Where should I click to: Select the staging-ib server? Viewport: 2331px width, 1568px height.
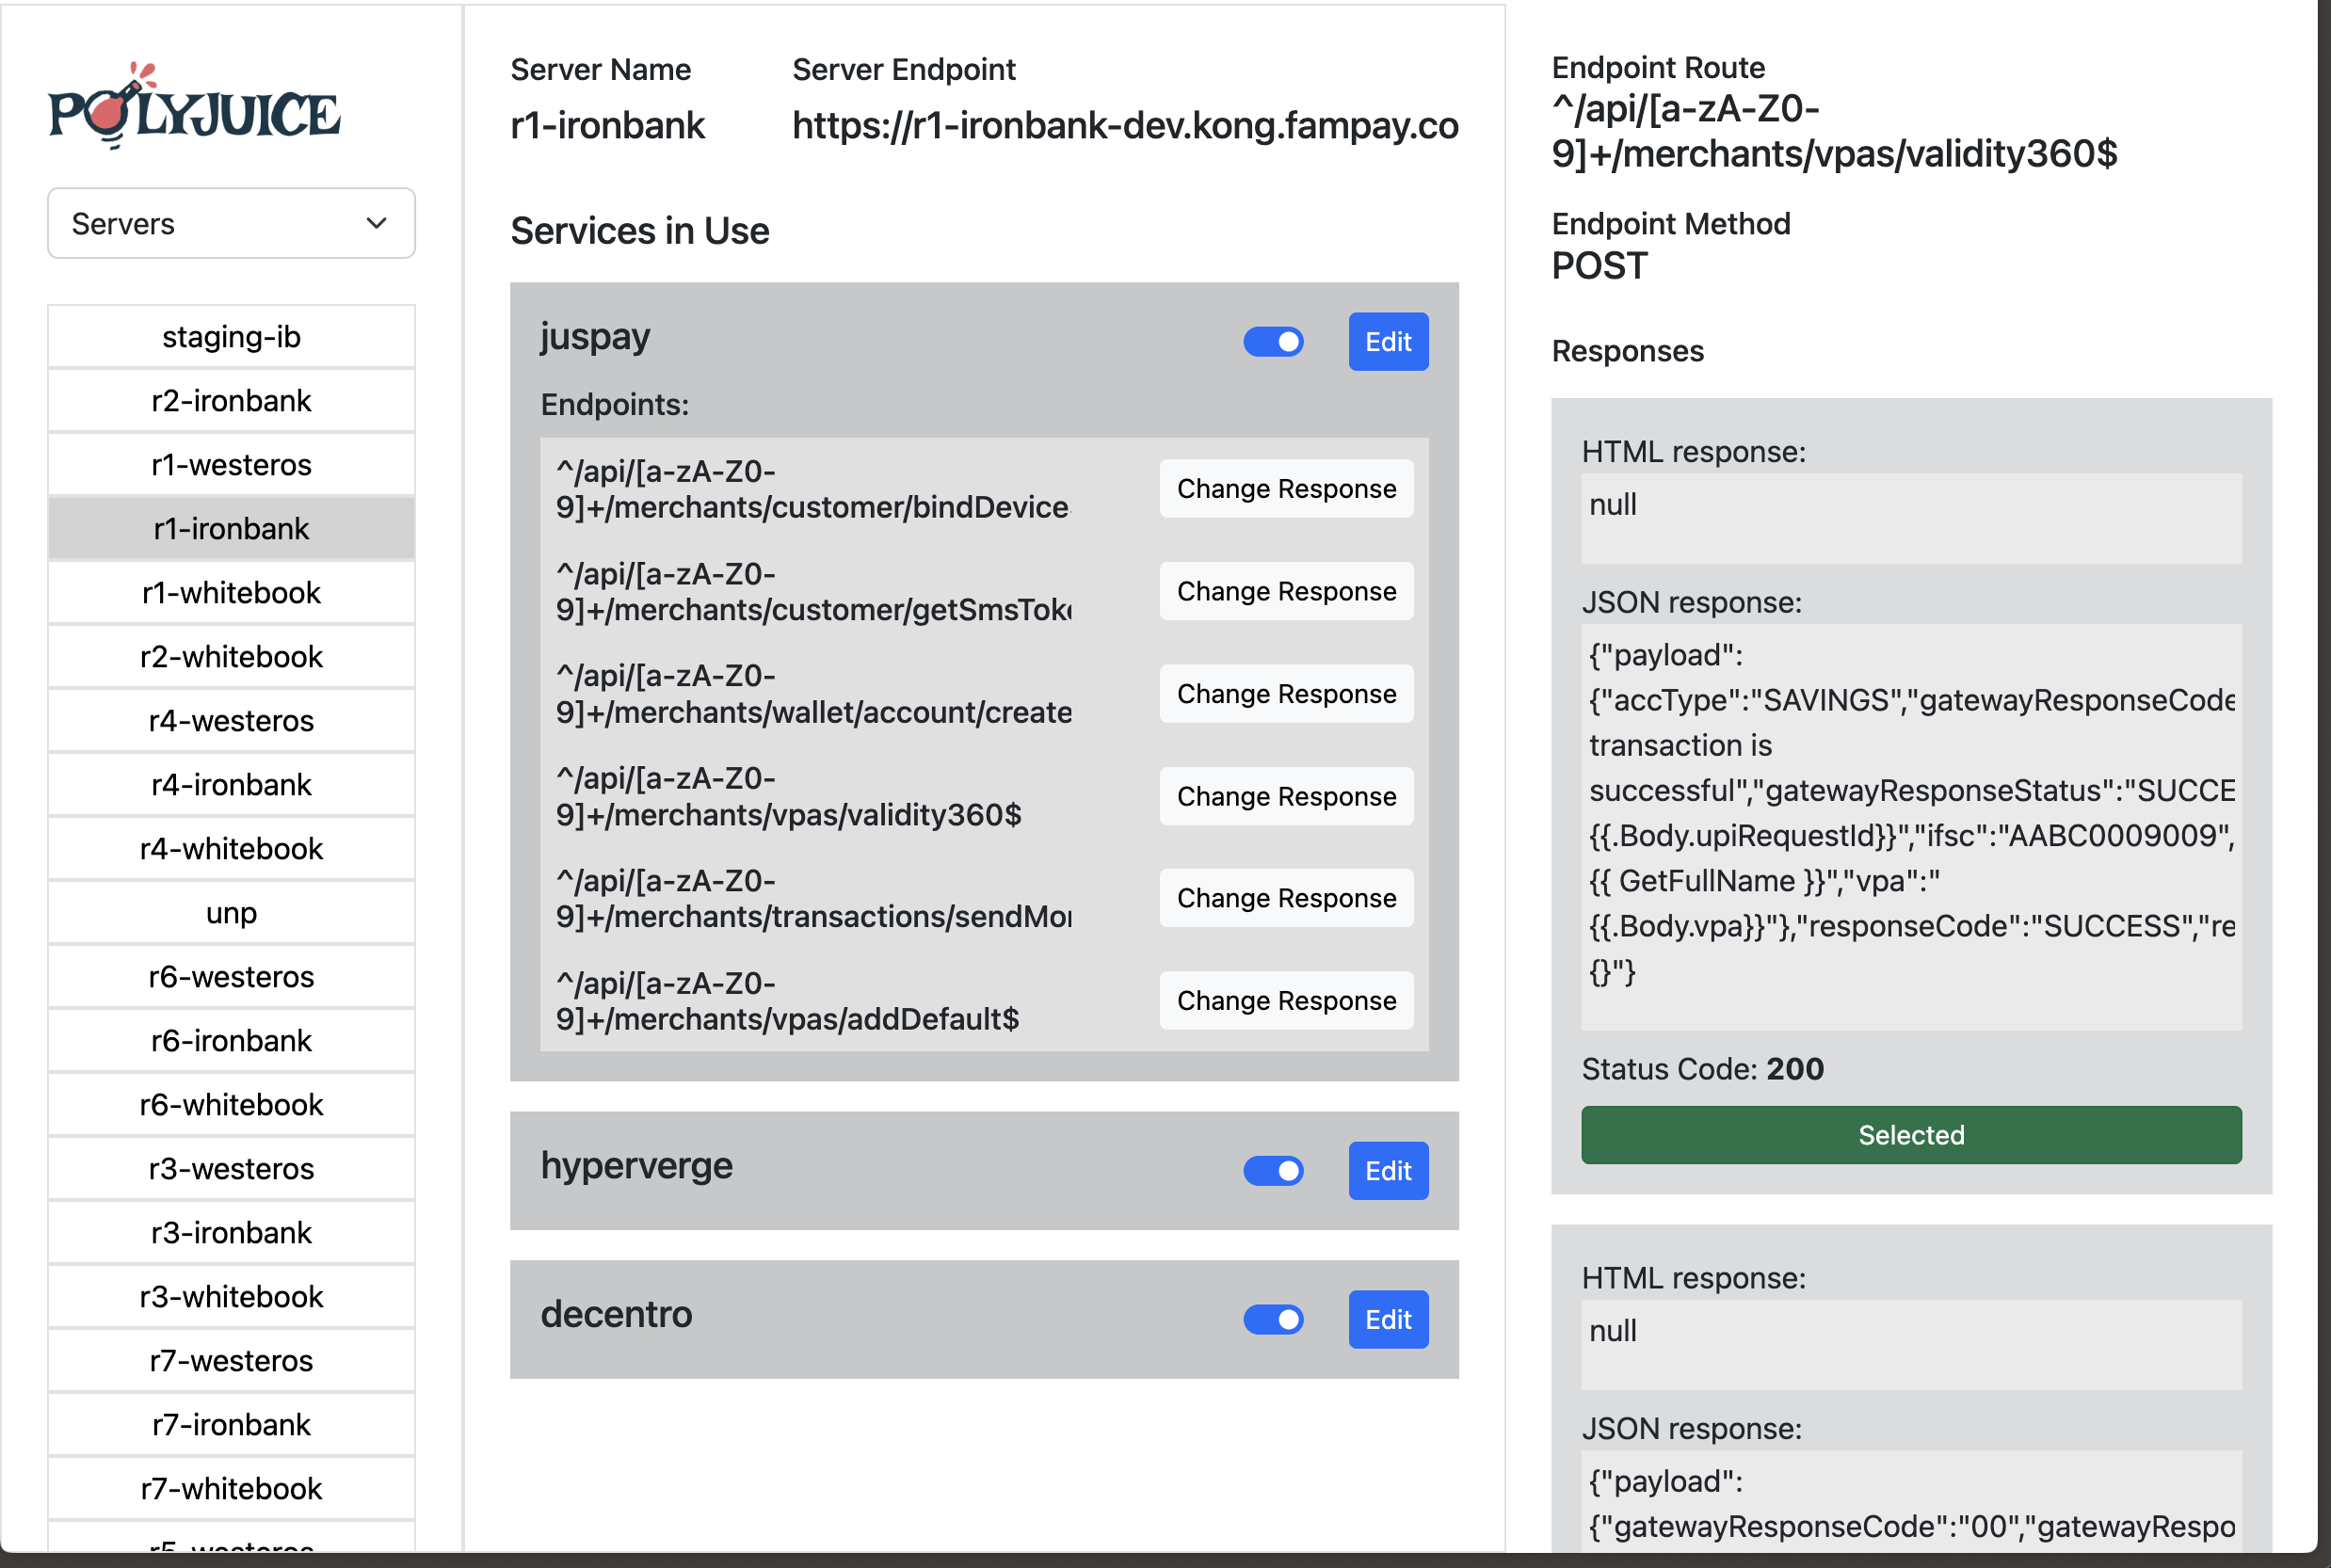[231, 337]
